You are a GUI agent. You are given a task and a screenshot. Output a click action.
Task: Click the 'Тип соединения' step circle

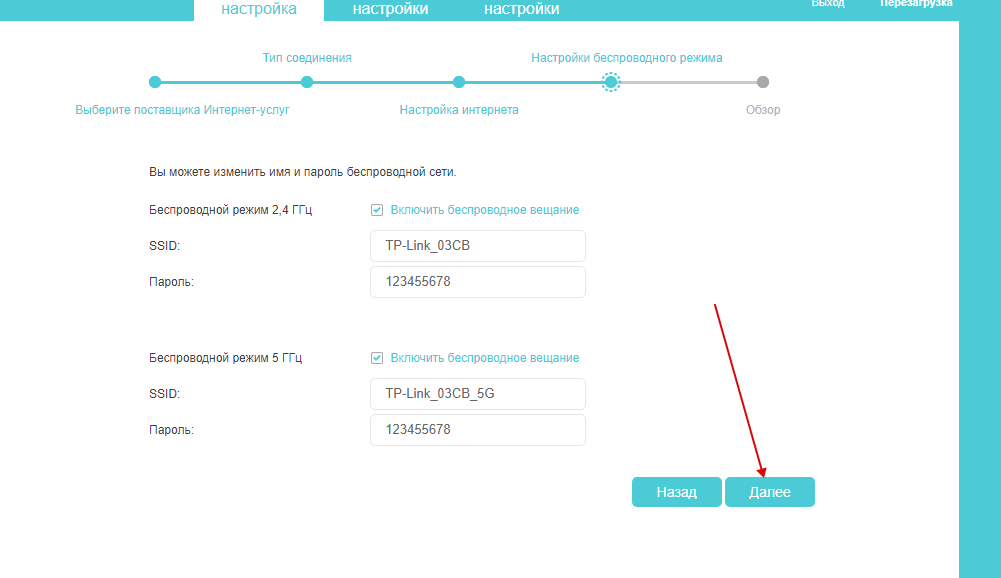tap(307, 82)
